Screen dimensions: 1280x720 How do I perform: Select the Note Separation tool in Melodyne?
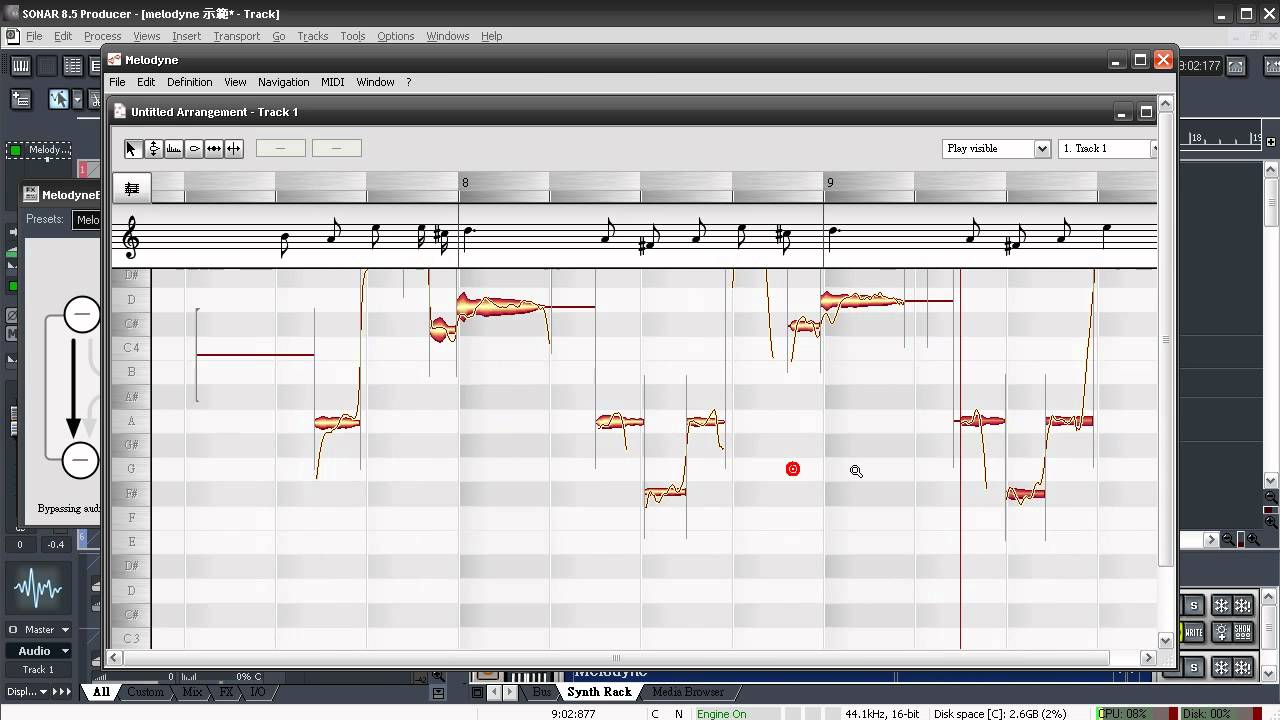click(x=234, y=148)
